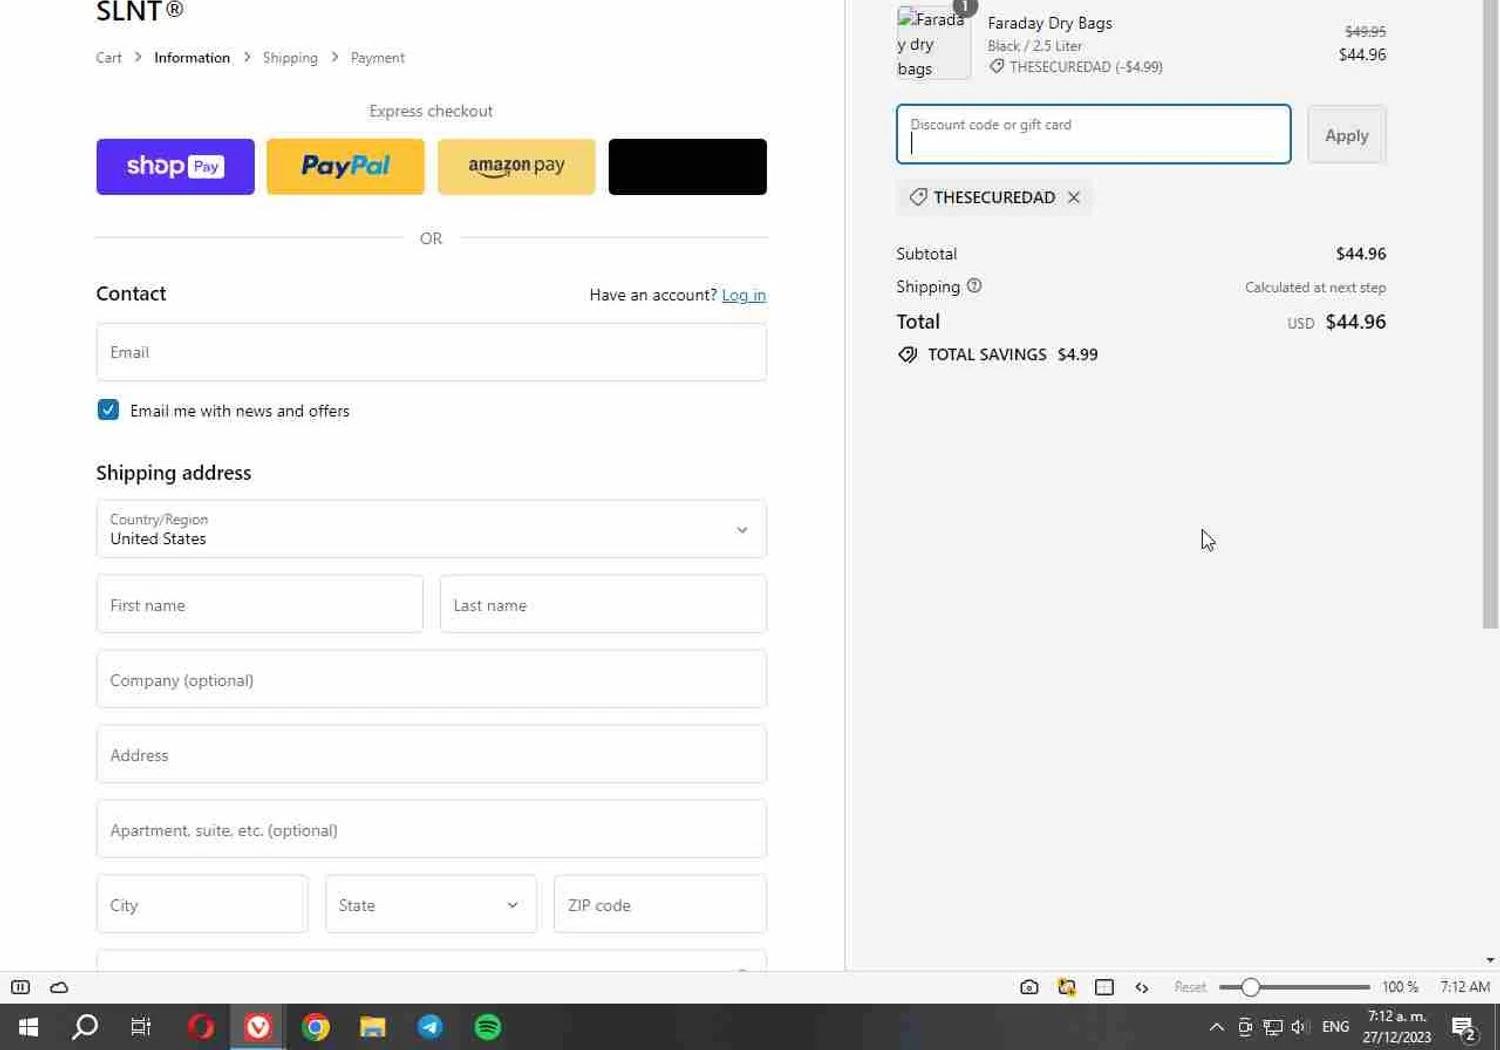The image size is (1500, 1050).
Task: Open page actions code icon
Action: coord(1142,987)
